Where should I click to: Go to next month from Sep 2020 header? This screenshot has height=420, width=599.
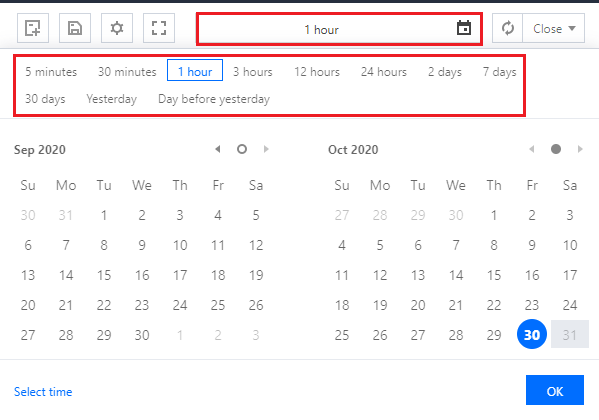(x=266, y=149)
